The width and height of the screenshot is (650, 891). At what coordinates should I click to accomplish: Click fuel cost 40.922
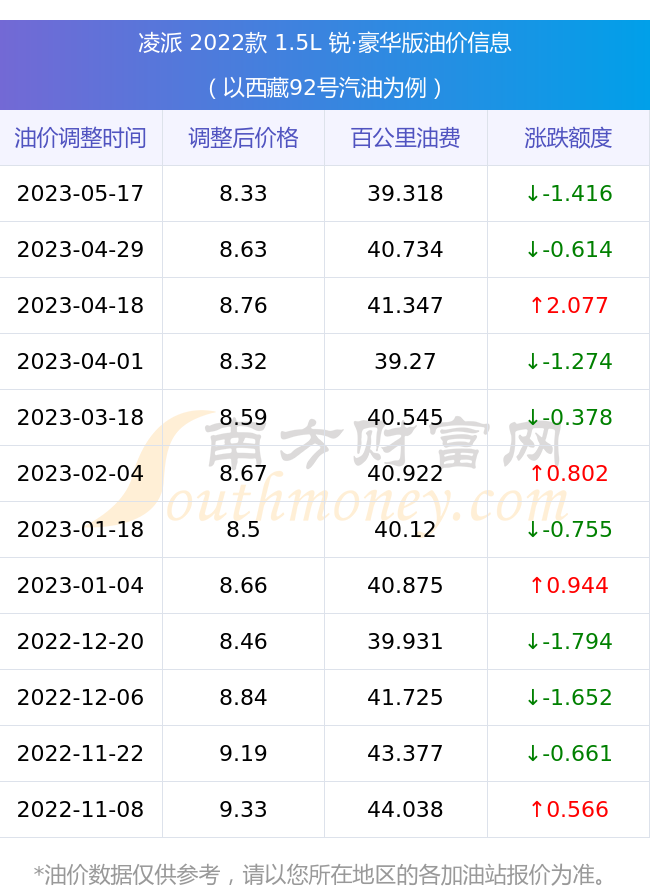pyautogui.click(x=406, y=473)
